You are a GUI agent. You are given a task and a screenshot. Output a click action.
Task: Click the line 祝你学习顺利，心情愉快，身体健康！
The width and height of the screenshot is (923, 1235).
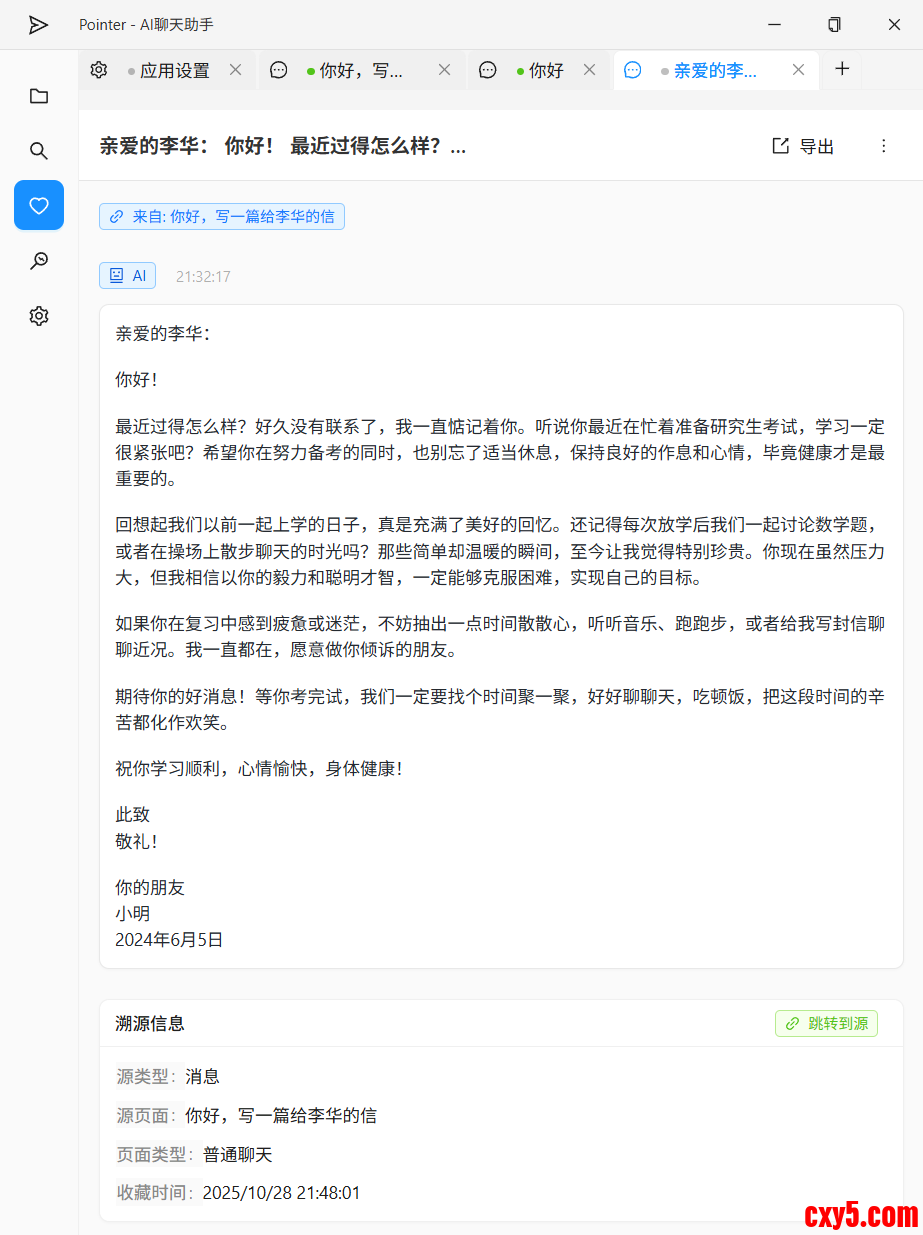pyautogui.click(x=261, y=769)
